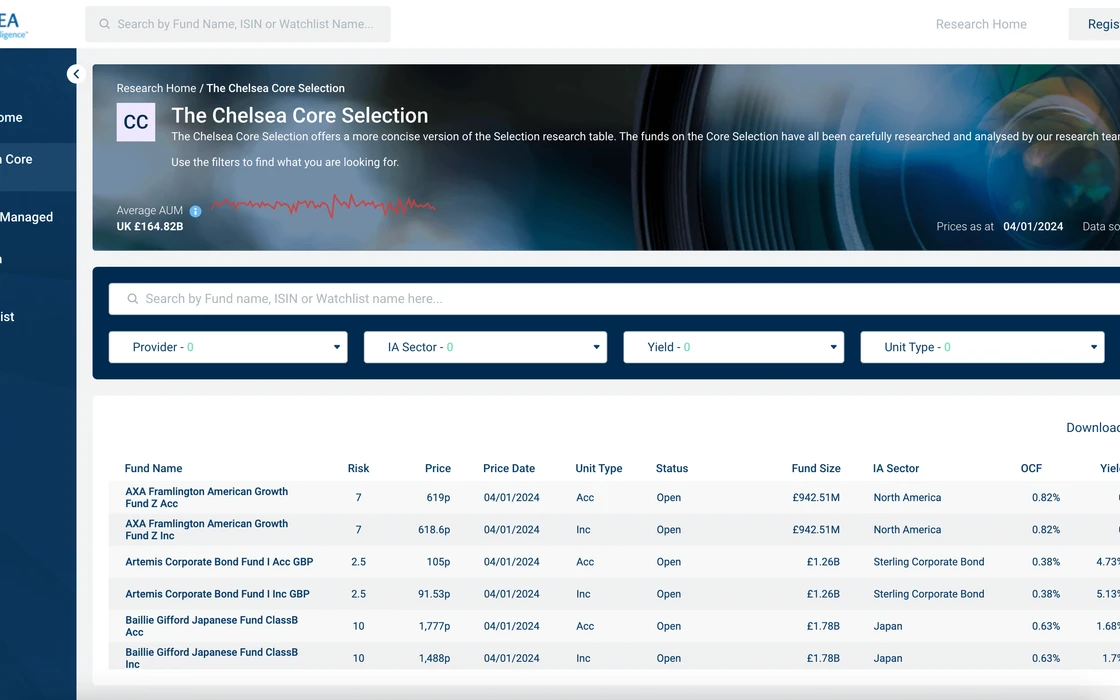Click the magnifier icon in fund filter search
The image size is (1120, 700).
(133, 299)
